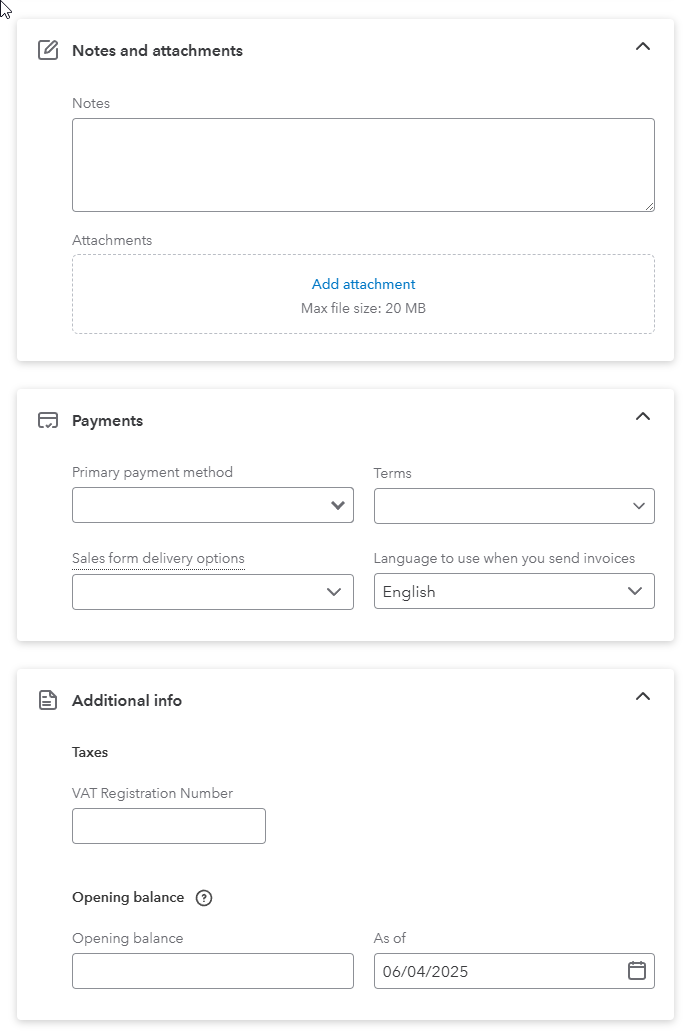Collapse the Payments section
Viewport: 694px width, 1031px height.
[x=643, y=416]
